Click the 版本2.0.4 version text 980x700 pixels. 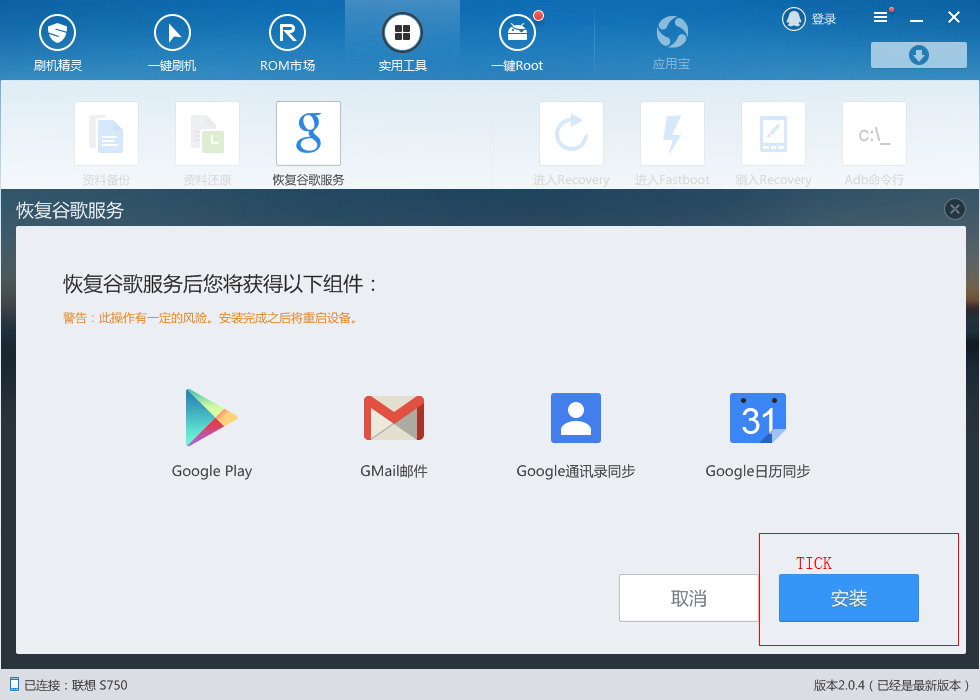point(892,685)
